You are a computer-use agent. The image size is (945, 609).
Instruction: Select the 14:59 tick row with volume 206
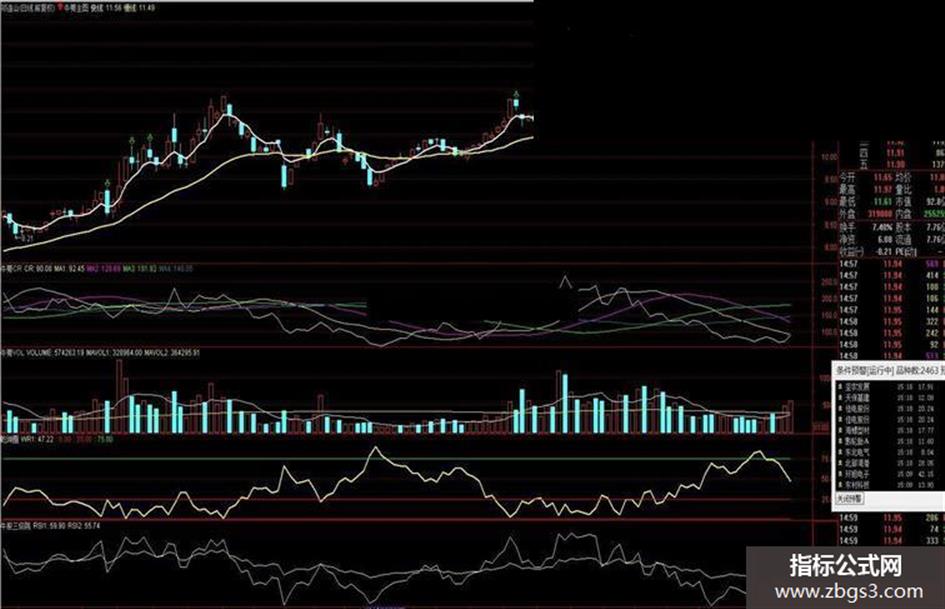click(x=891, y=518)
